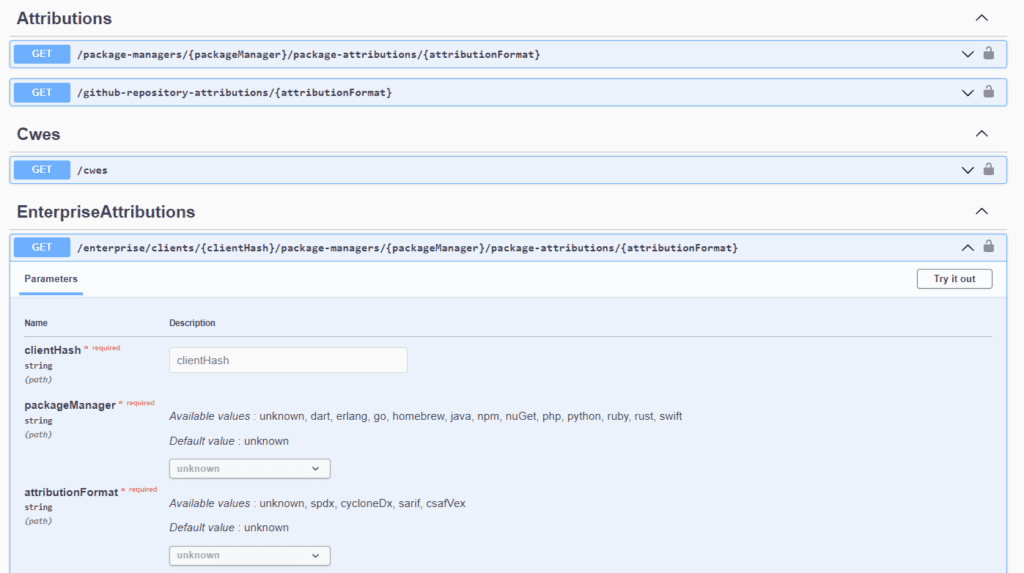Viewport: 1024px width, 573px height.
Task: Click GET badge of github-repository-attributions endpoint
Action: click(x=42, y=92)
